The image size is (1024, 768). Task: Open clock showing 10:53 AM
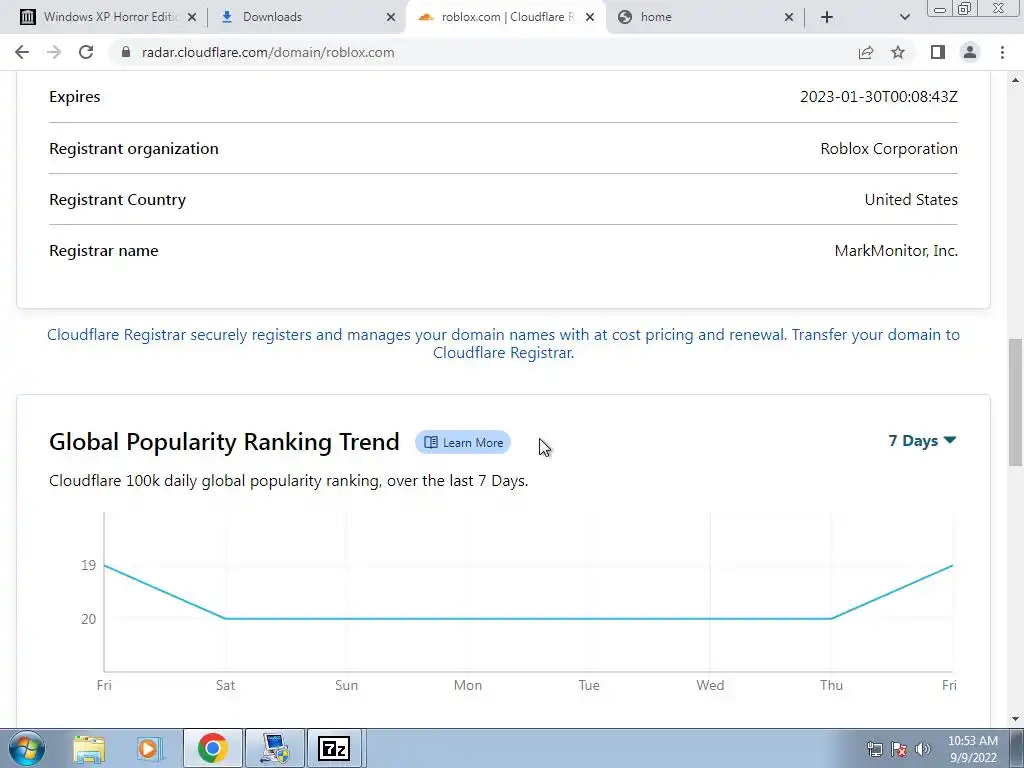pos(972,749)
